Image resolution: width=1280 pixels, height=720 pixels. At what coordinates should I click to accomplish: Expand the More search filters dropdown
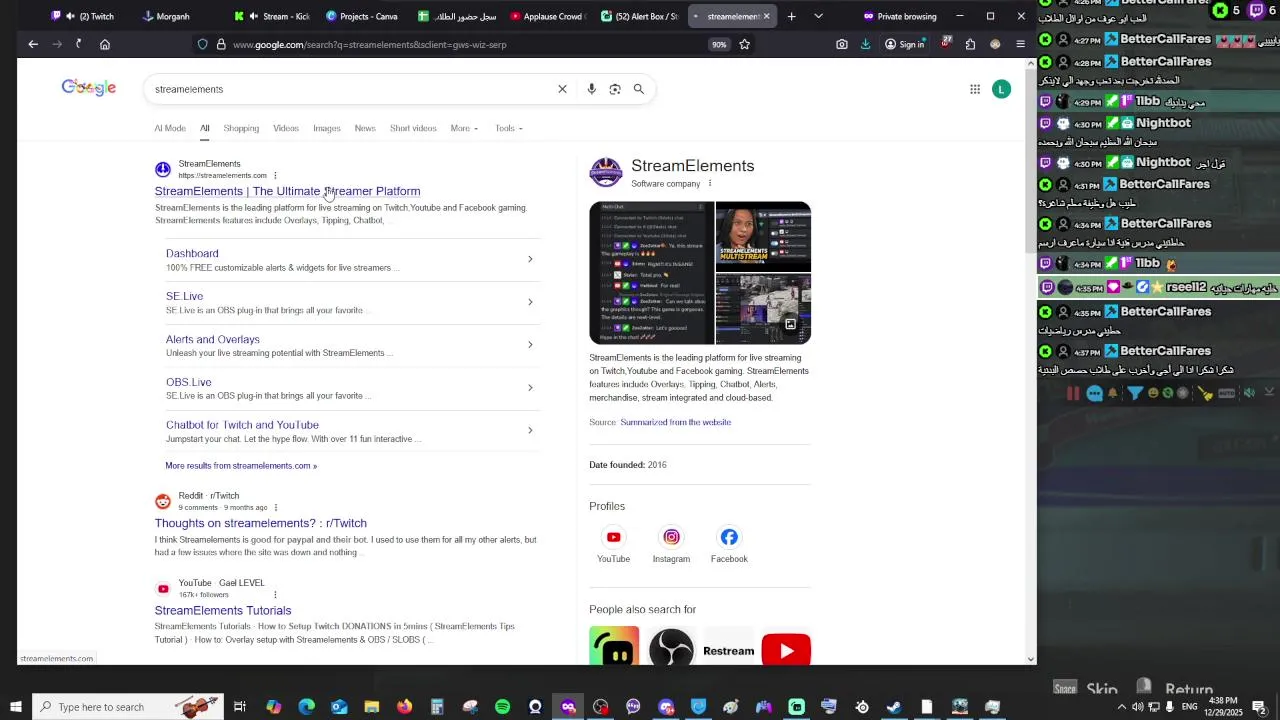[x=464, y=128]
